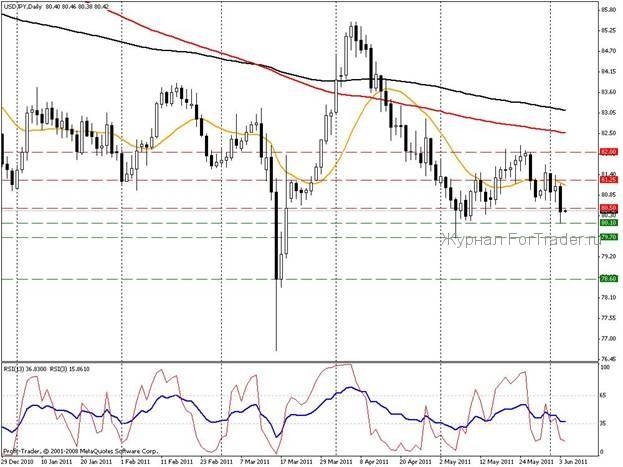Click the 85.25 price axis label
The height and width of the screenshot is (467, 623).
(x=609, y=31)
